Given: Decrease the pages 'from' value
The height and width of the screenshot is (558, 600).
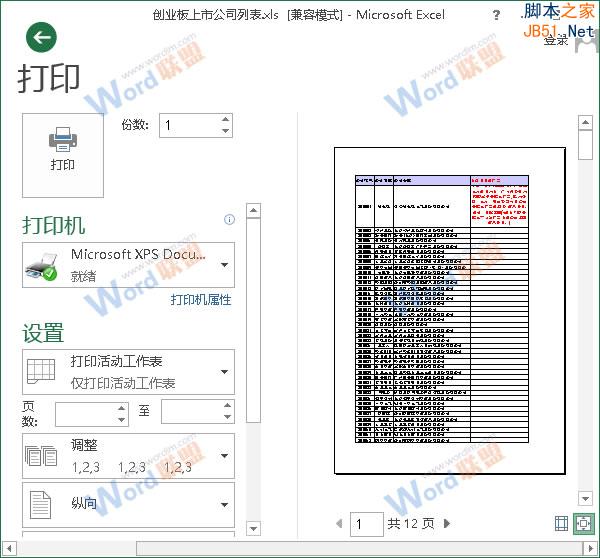Looking at the screenshot, I should tap(122, 420).
